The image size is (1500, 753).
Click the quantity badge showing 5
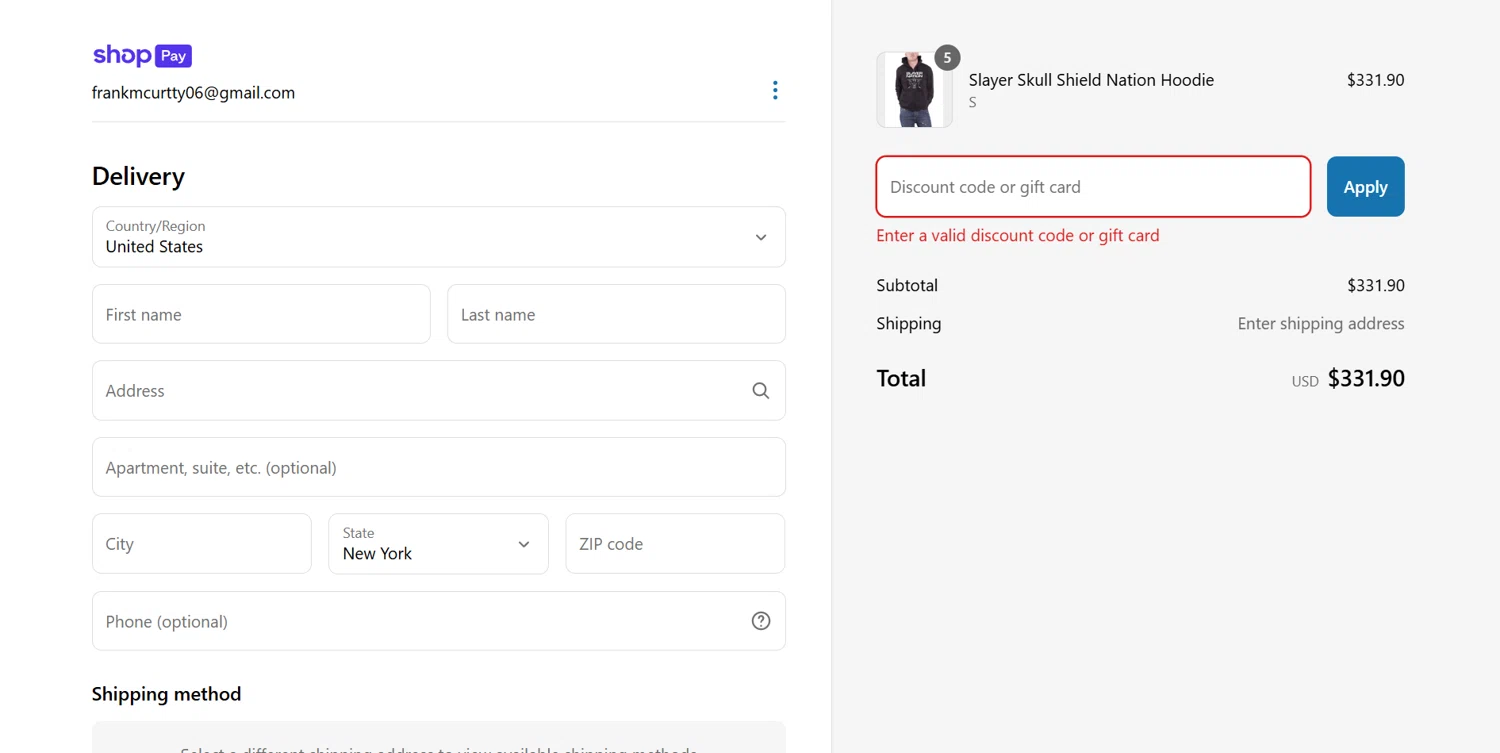[x=947, y=58]
